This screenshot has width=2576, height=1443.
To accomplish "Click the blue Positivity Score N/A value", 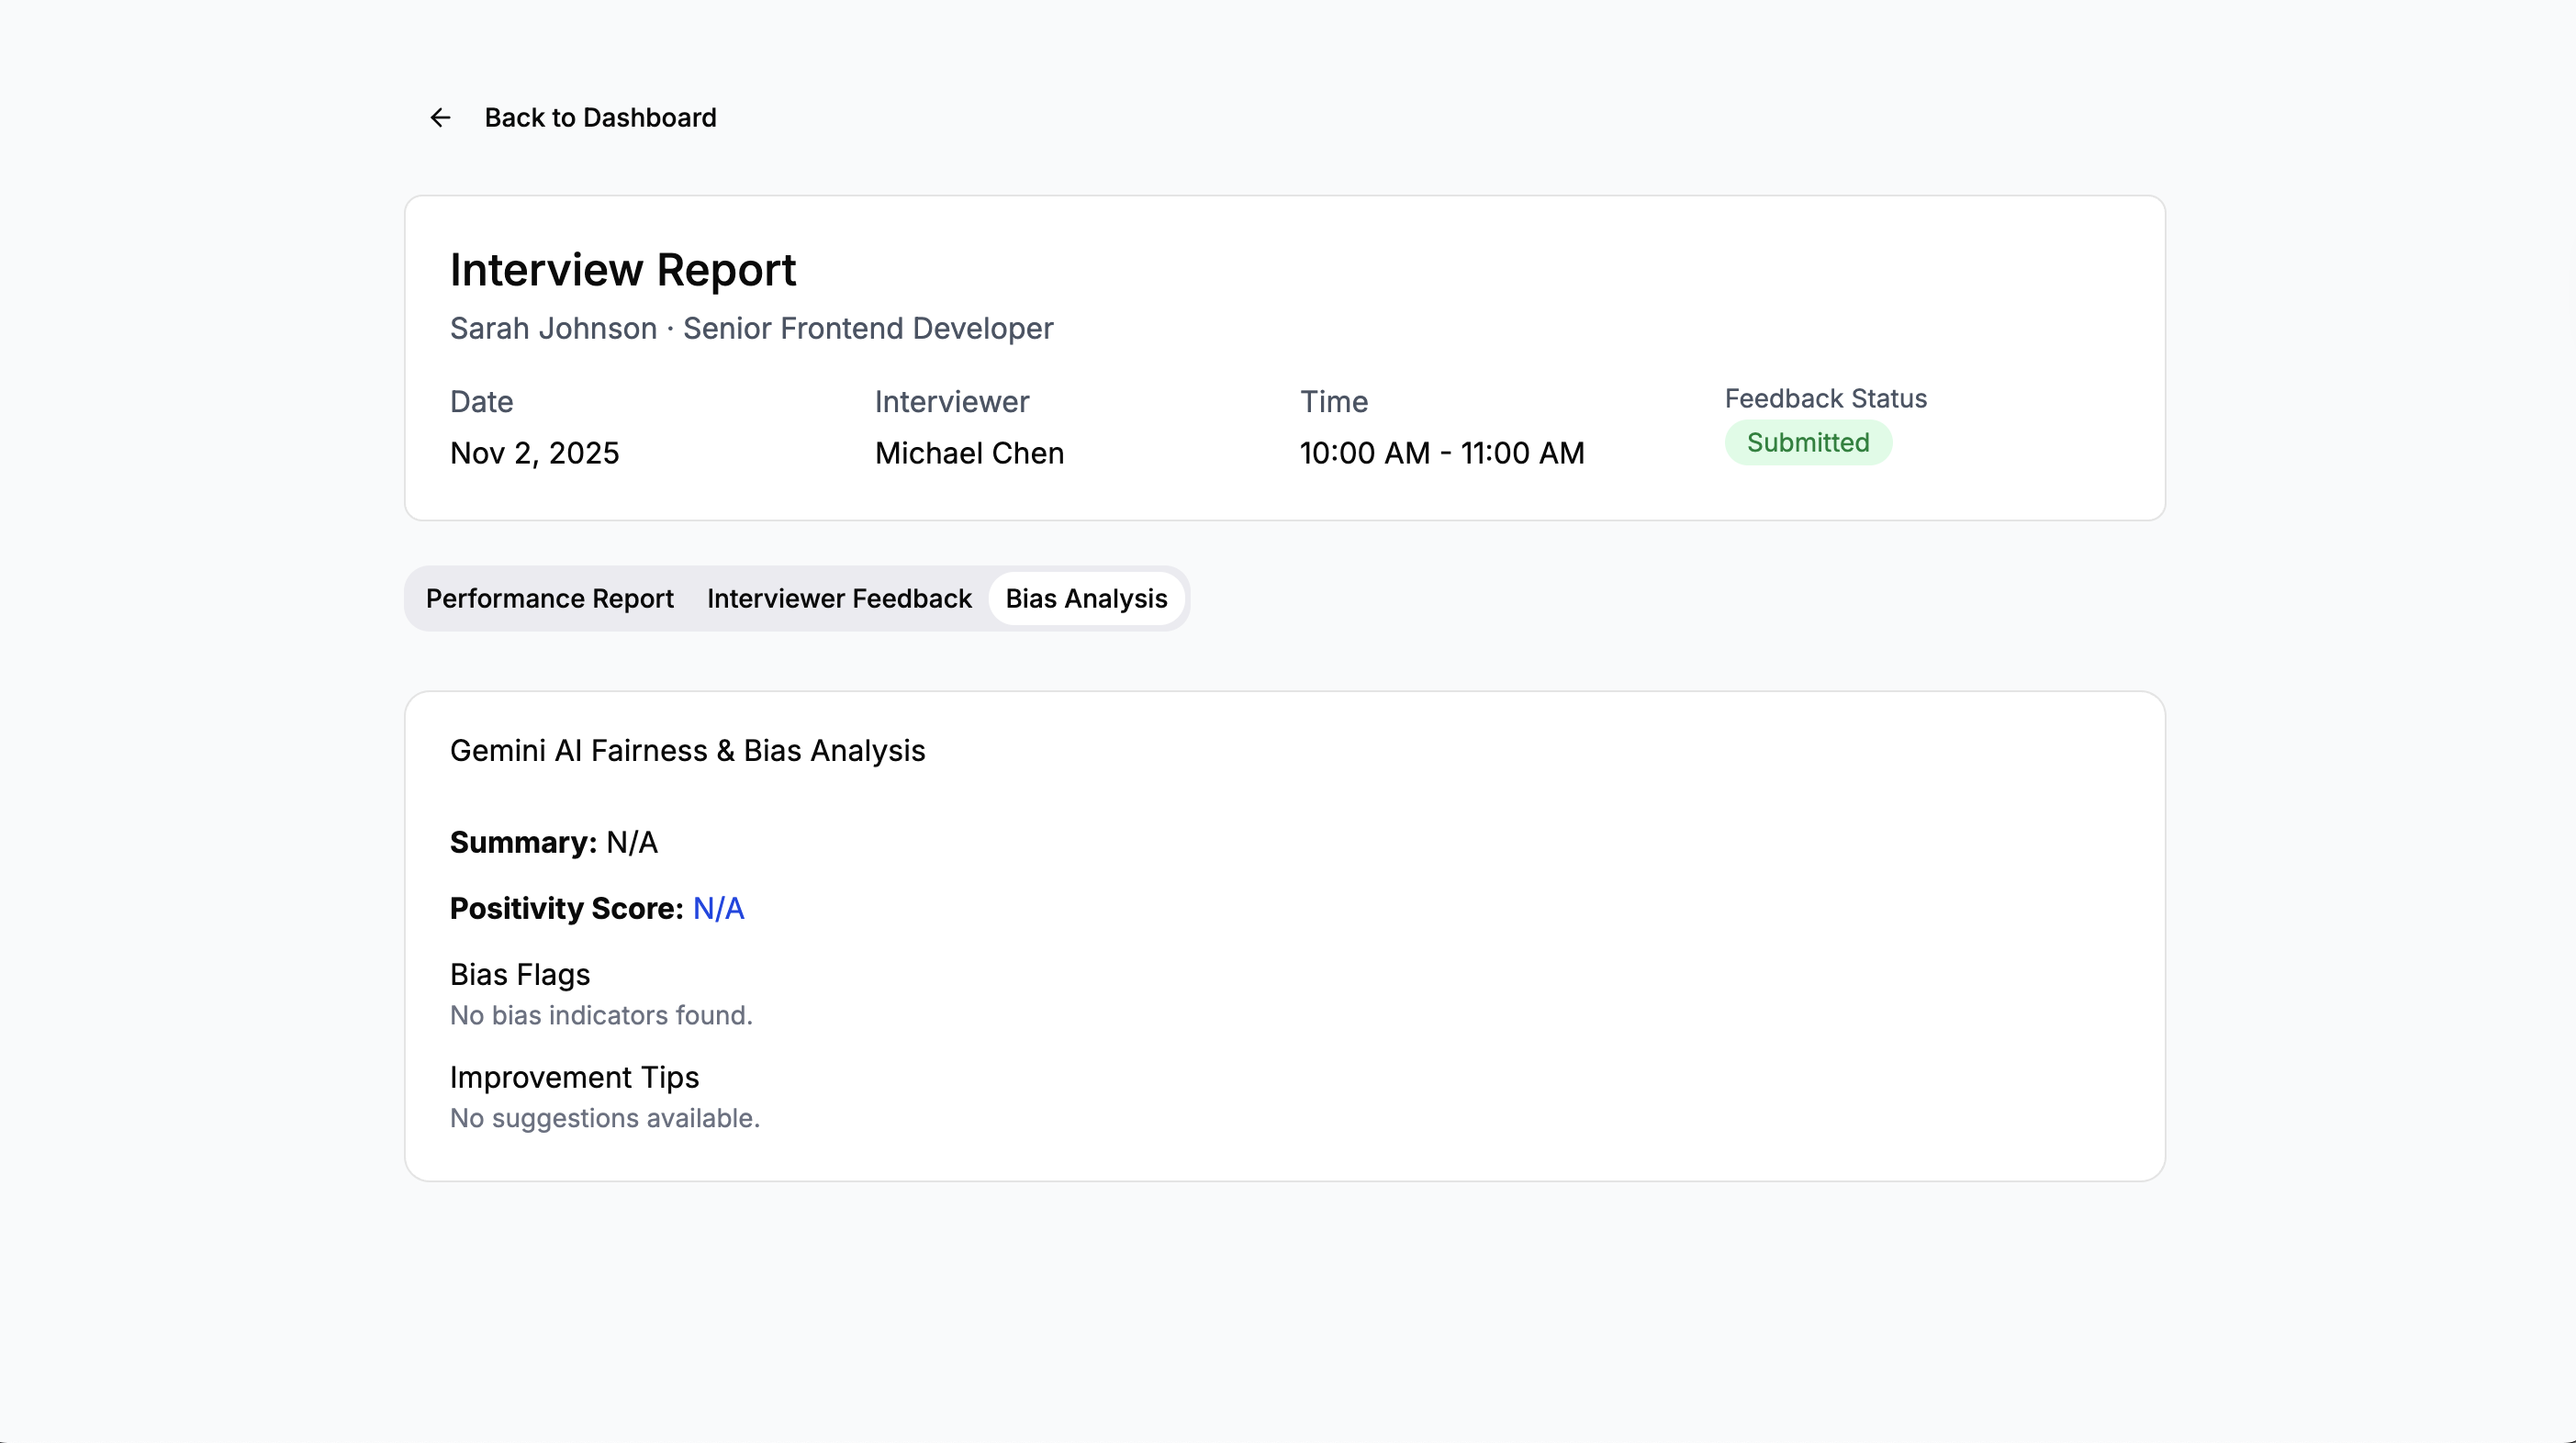I will (x=718, y=908).
